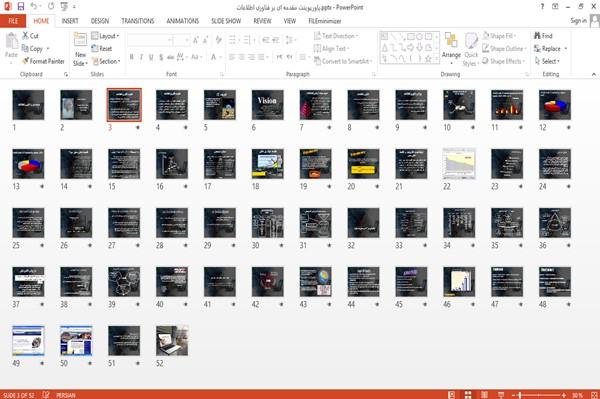Click PERSIAN language in status bar
Screen dimensions: 600x399
66,395
